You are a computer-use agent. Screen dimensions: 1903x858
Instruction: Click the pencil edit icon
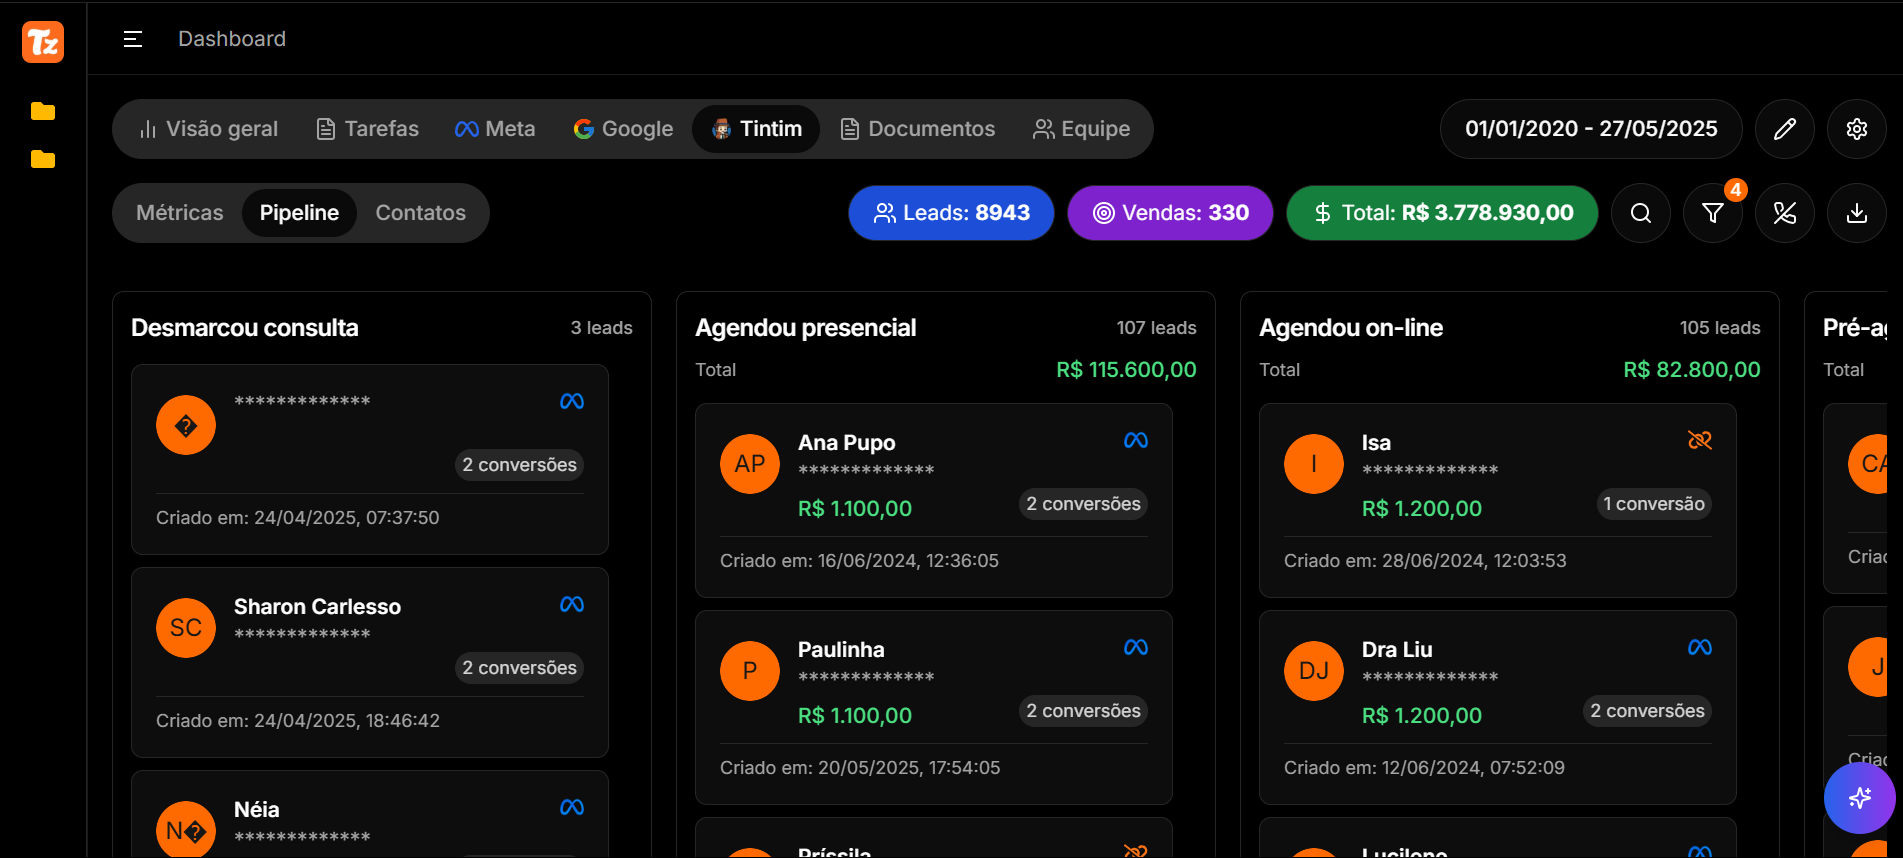(1784, 129)
